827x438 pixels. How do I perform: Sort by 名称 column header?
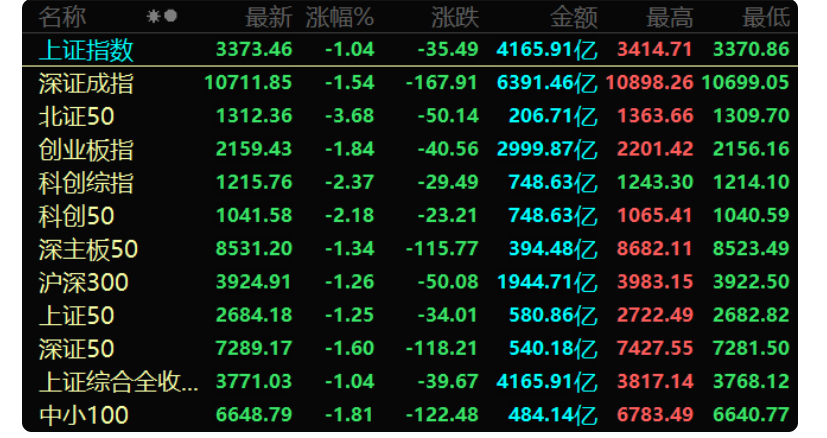[x=62, y=17]
